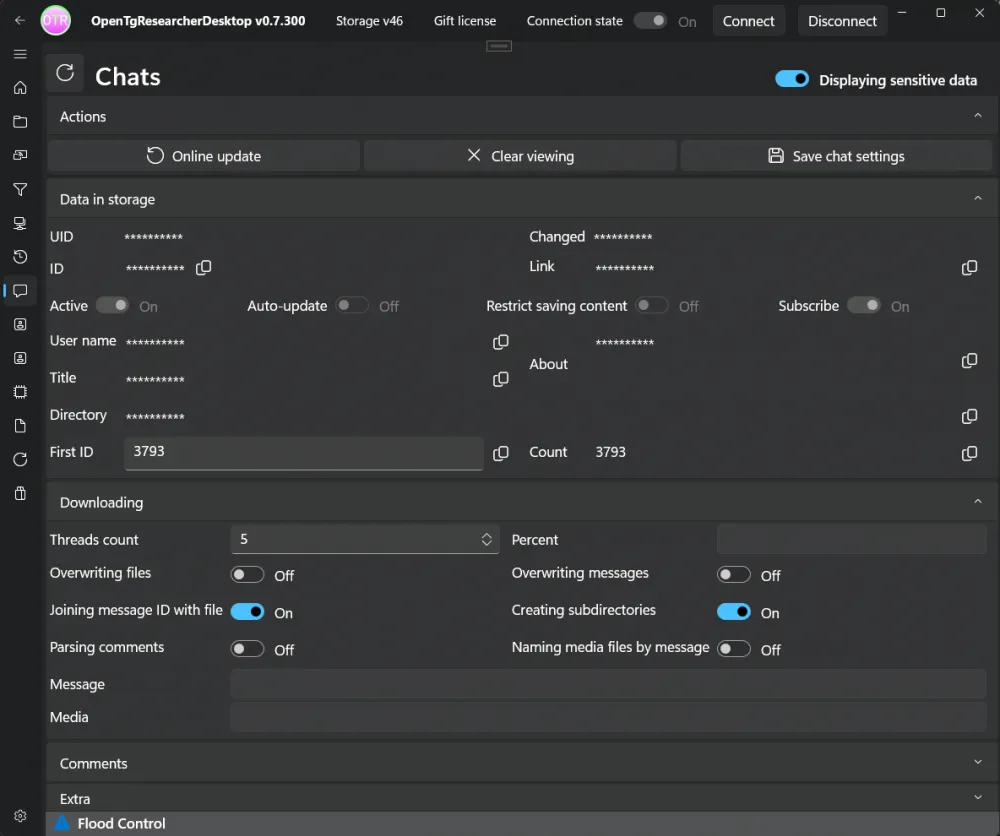Click the copy icon beside the Count value
1000x836 pixels.
(969, 453)
